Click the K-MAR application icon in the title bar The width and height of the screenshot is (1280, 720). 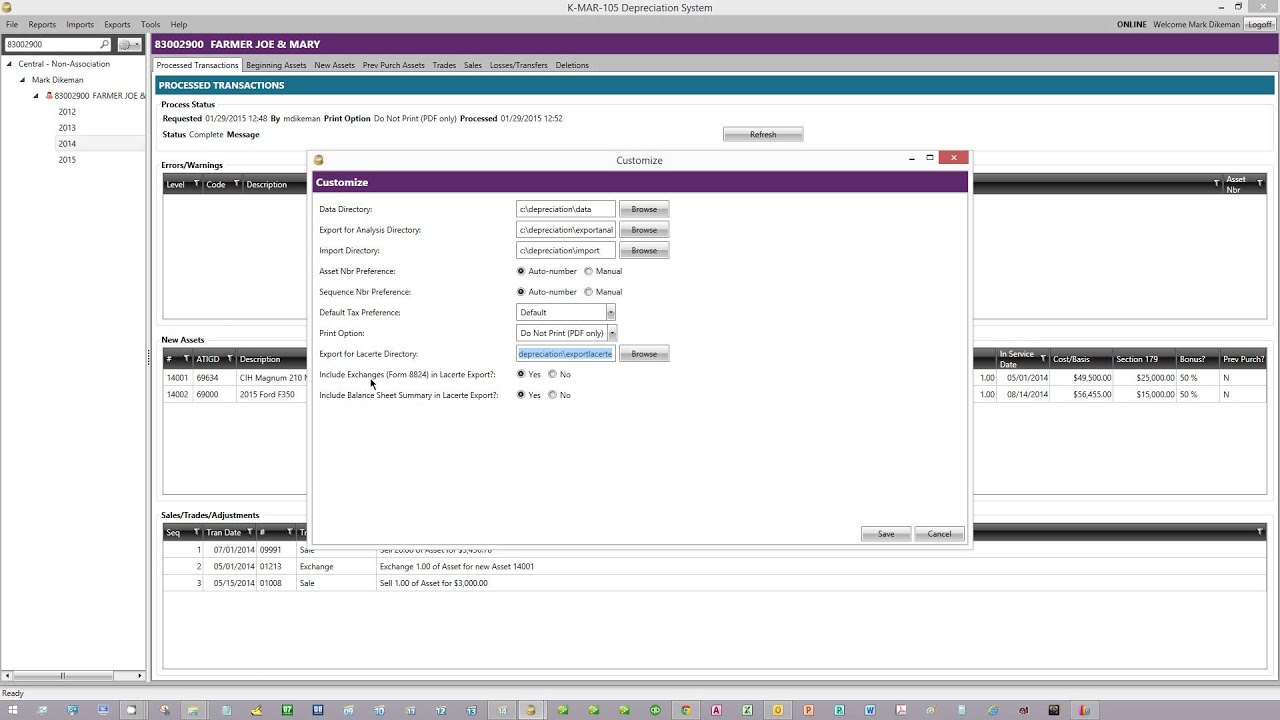[7, 8]
